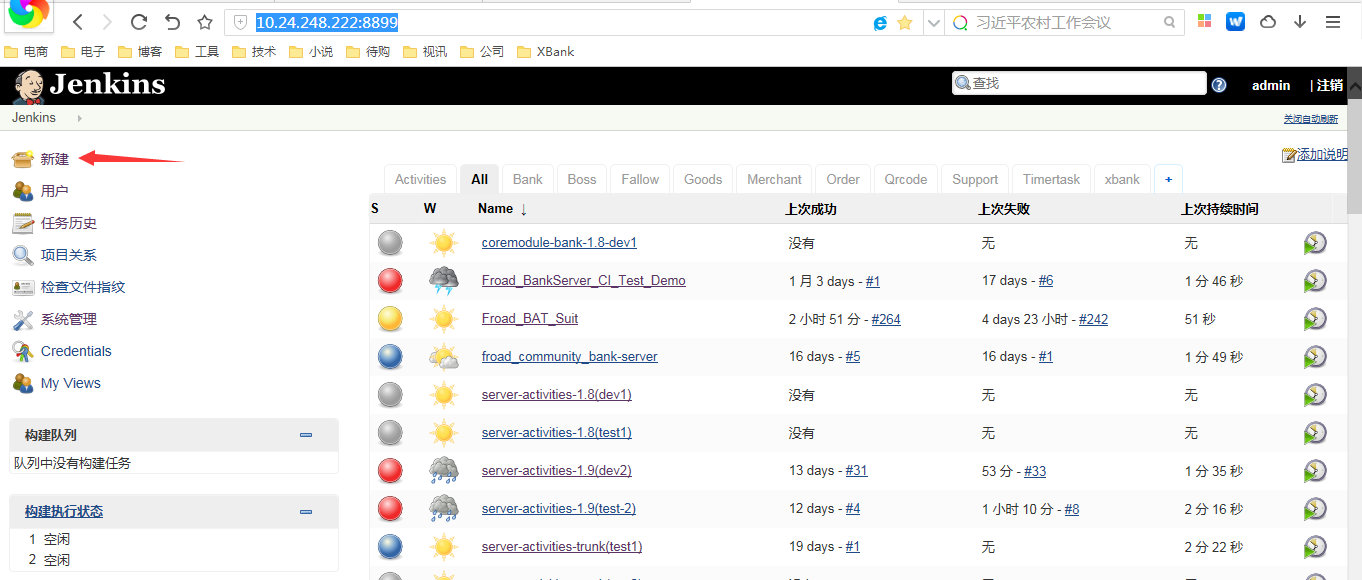Open the browser hamburger menu

(x=1333, y=22)
